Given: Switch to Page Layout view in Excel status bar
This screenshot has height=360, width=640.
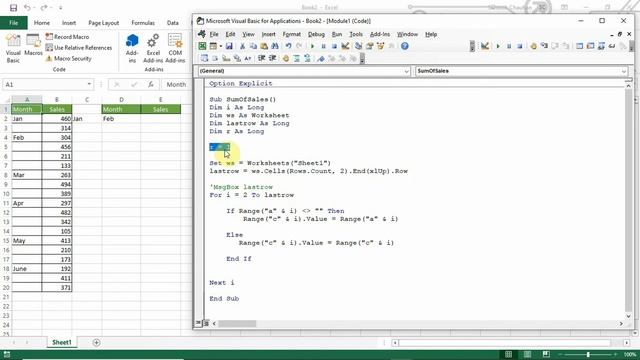Looking at the screenshot, I should pyautogui.click(x=527, y=354).
